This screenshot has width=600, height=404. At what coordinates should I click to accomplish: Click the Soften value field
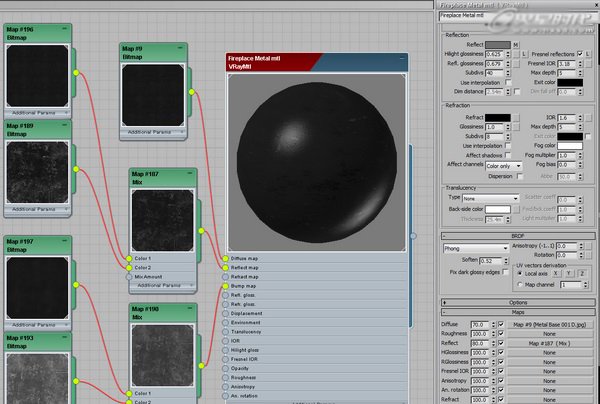click(x=491, y=261)
